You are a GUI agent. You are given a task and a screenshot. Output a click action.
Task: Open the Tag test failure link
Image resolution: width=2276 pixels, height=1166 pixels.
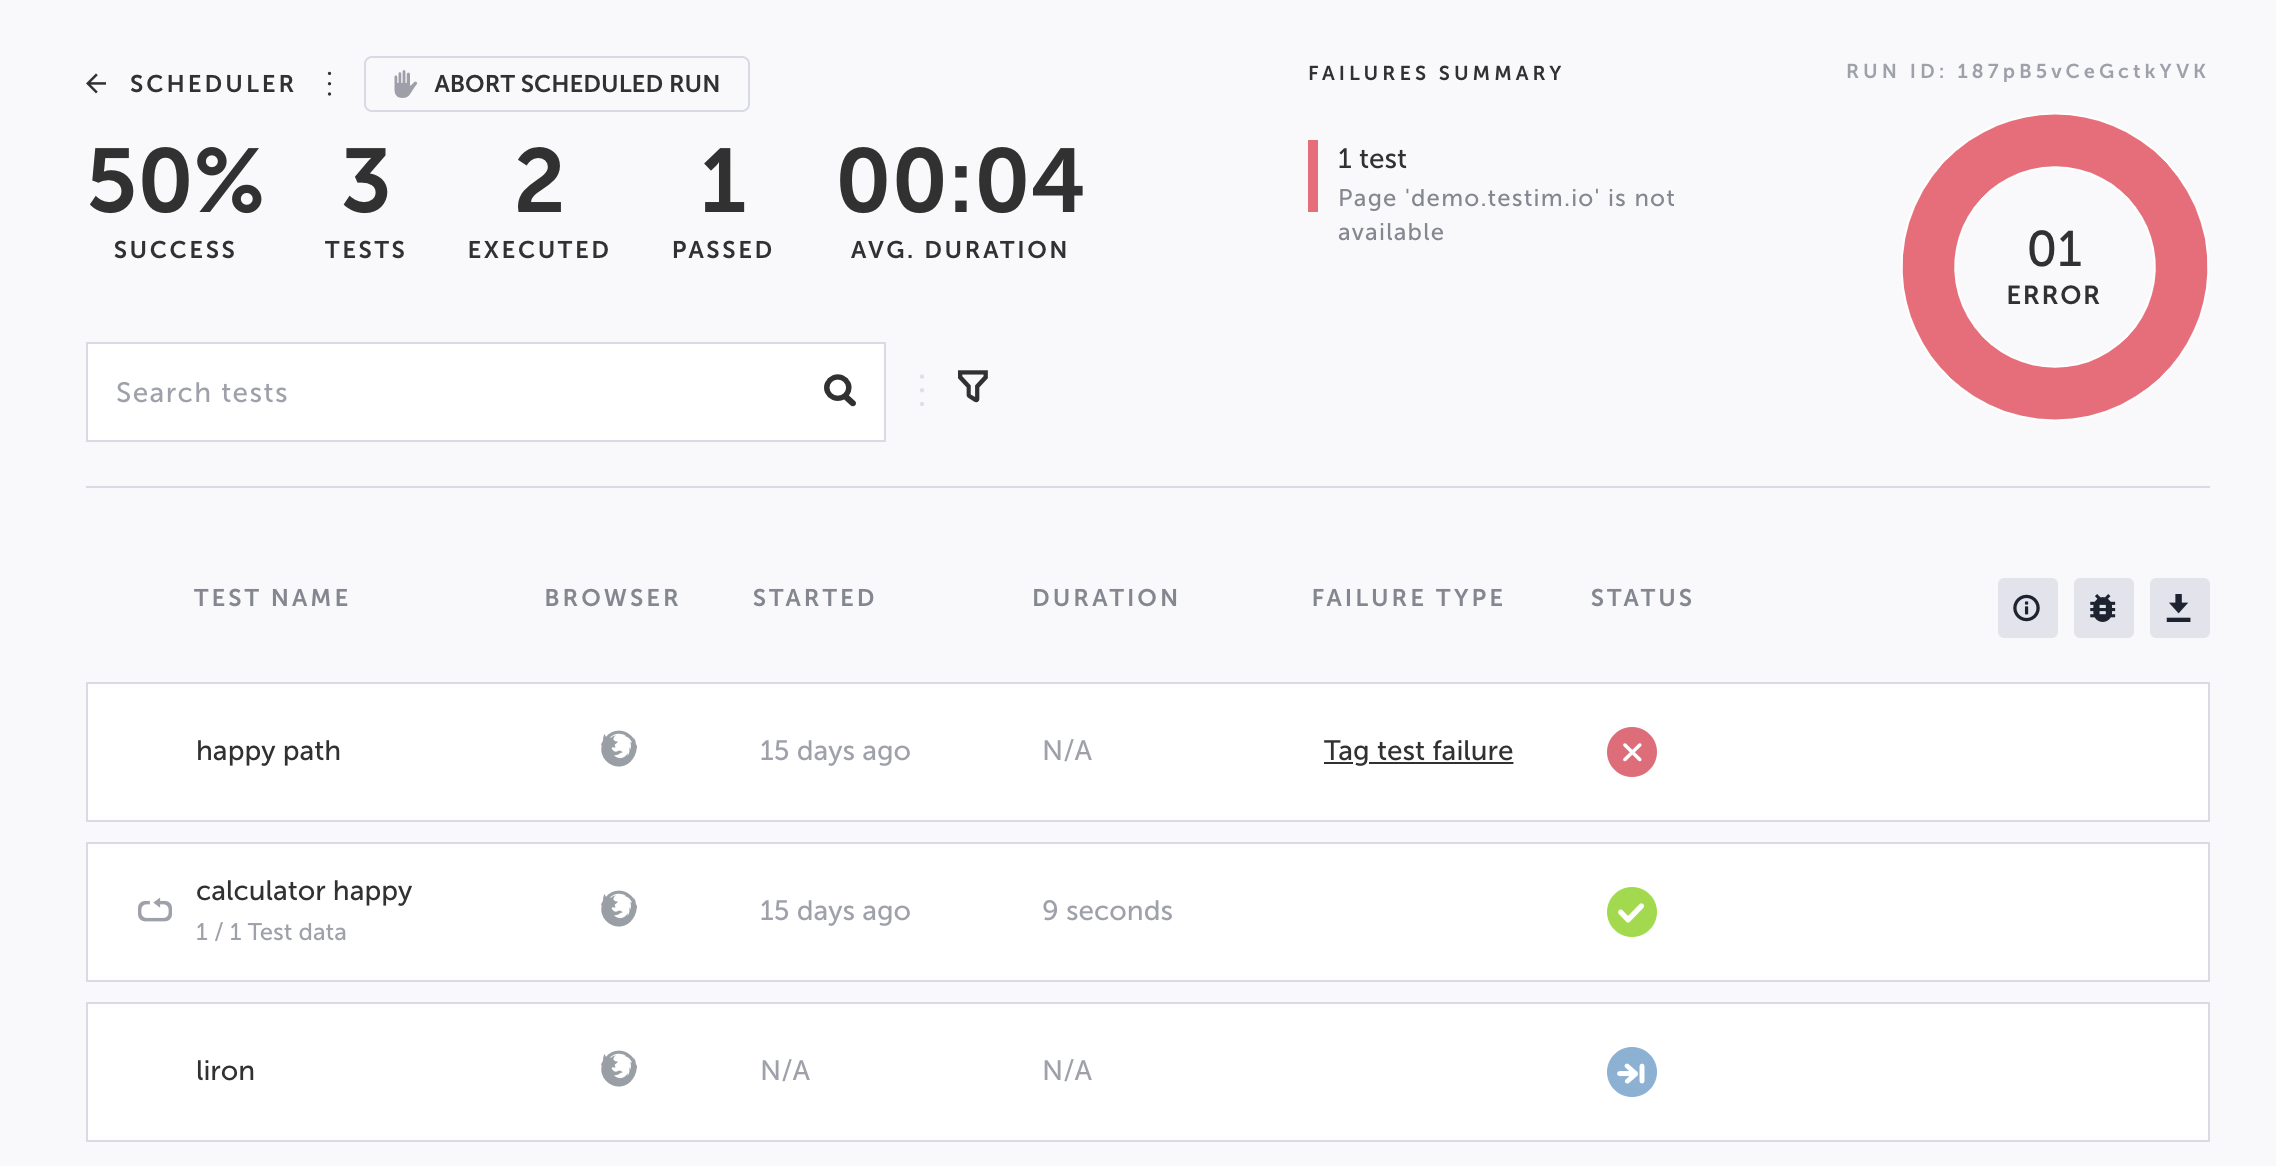tap(1417, 751)
